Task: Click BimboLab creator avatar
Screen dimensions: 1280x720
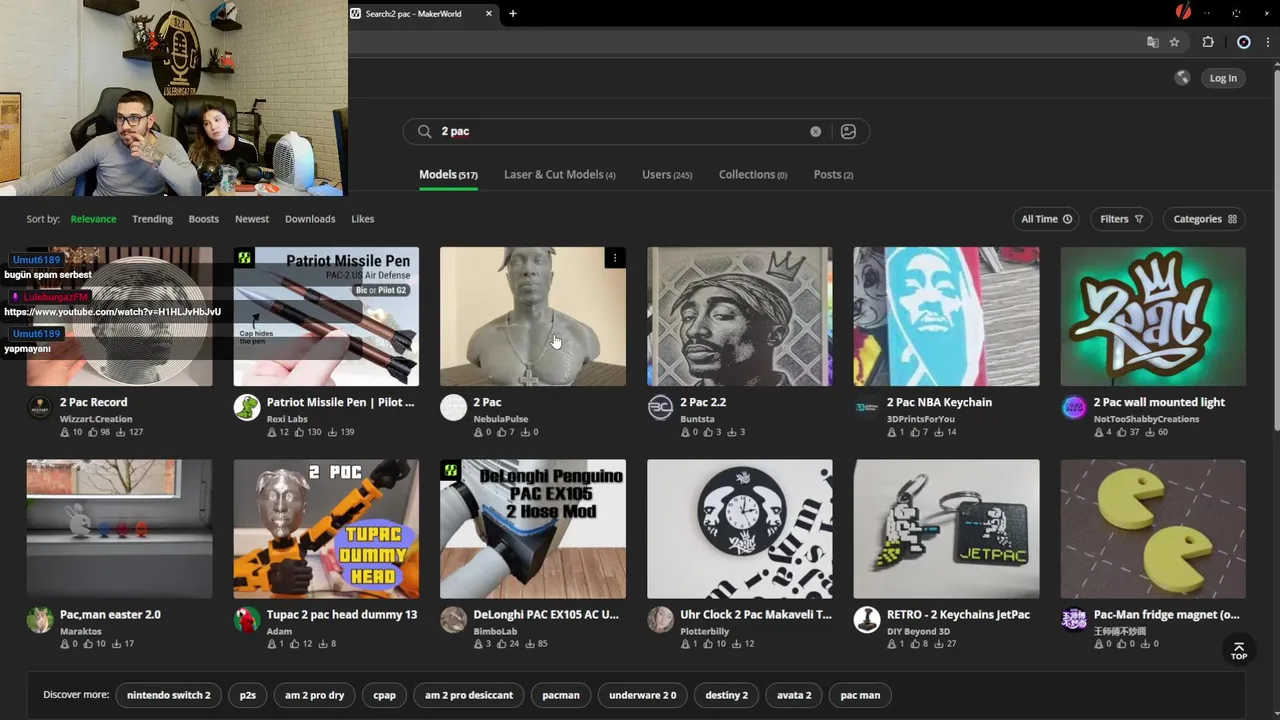Action: click(x=453, y=620)
